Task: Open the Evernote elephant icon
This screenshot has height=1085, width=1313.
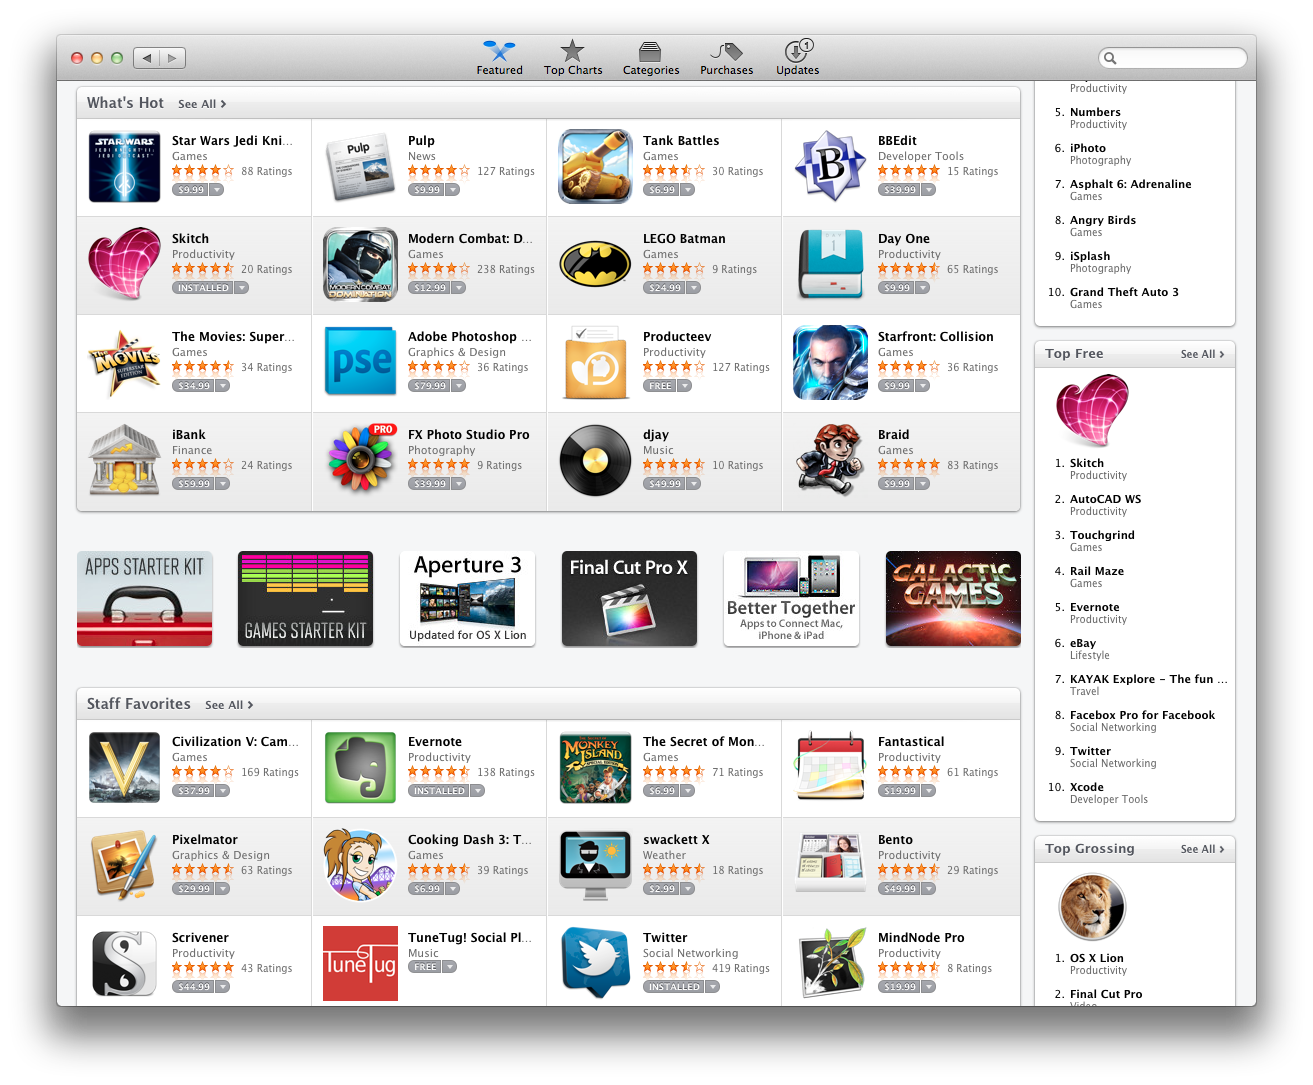Action: 360,768
